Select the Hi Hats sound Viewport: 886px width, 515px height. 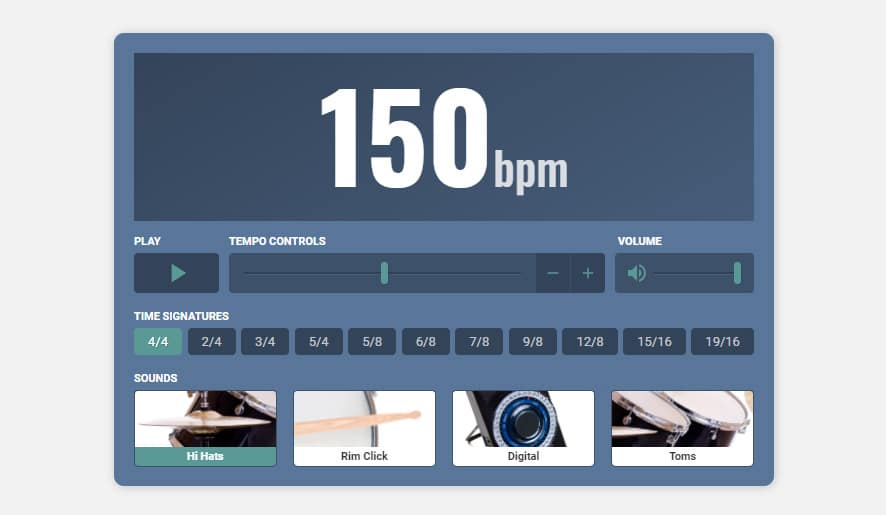tap(205, 428)
